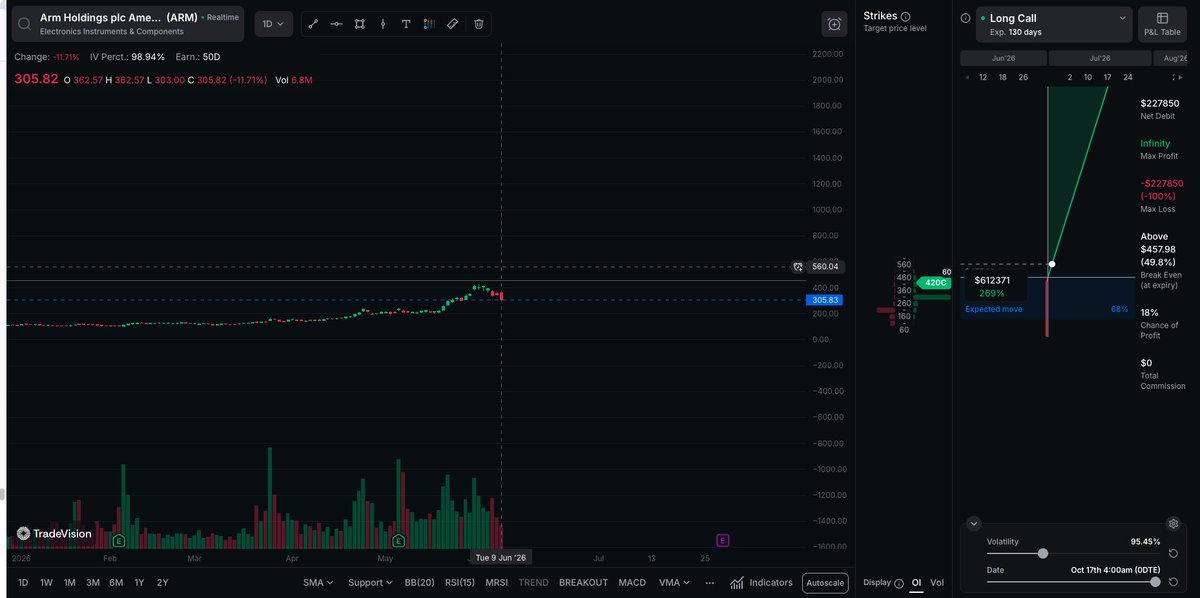Open info icon beside Long Call

(965, 18)
